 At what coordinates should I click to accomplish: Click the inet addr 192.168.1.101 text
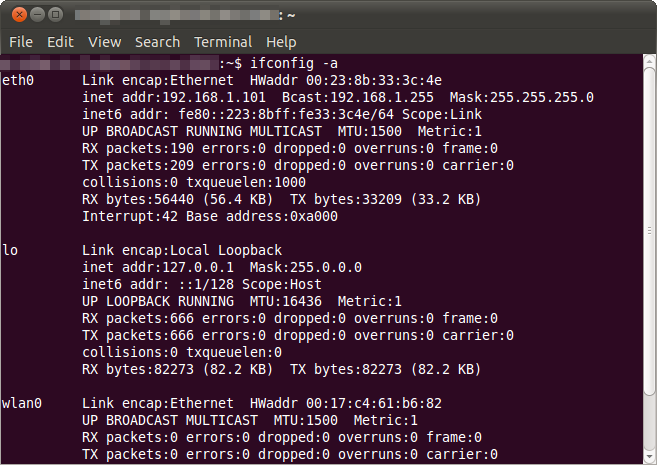pyautogui.click(x=174, y=97)
